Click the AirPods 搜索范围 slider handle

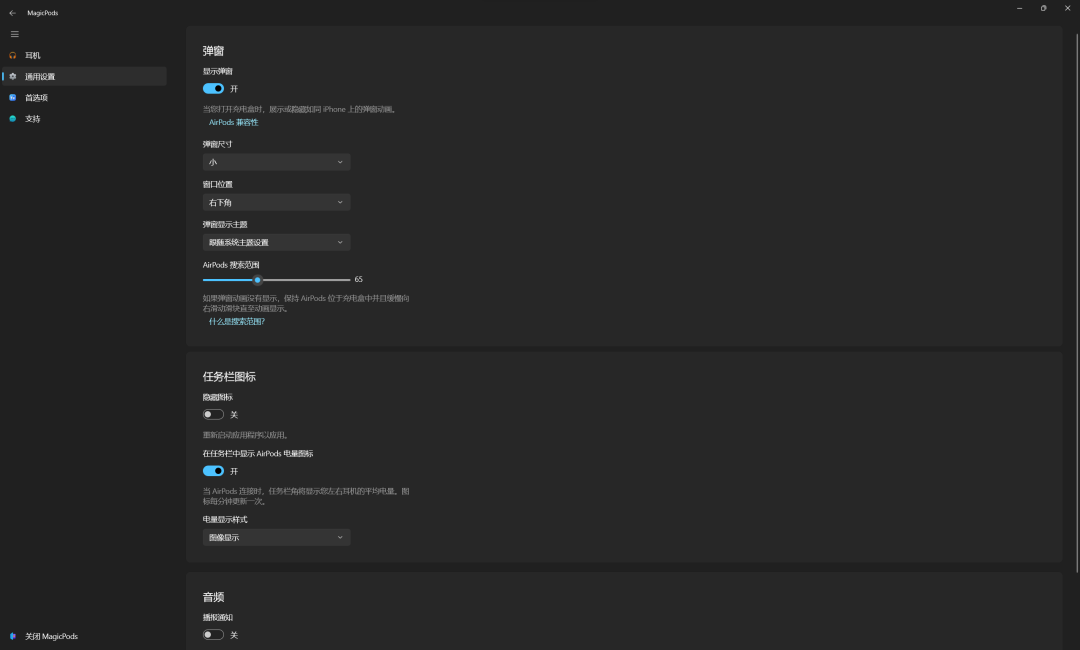pyautogui.click(x=258, y=280)
